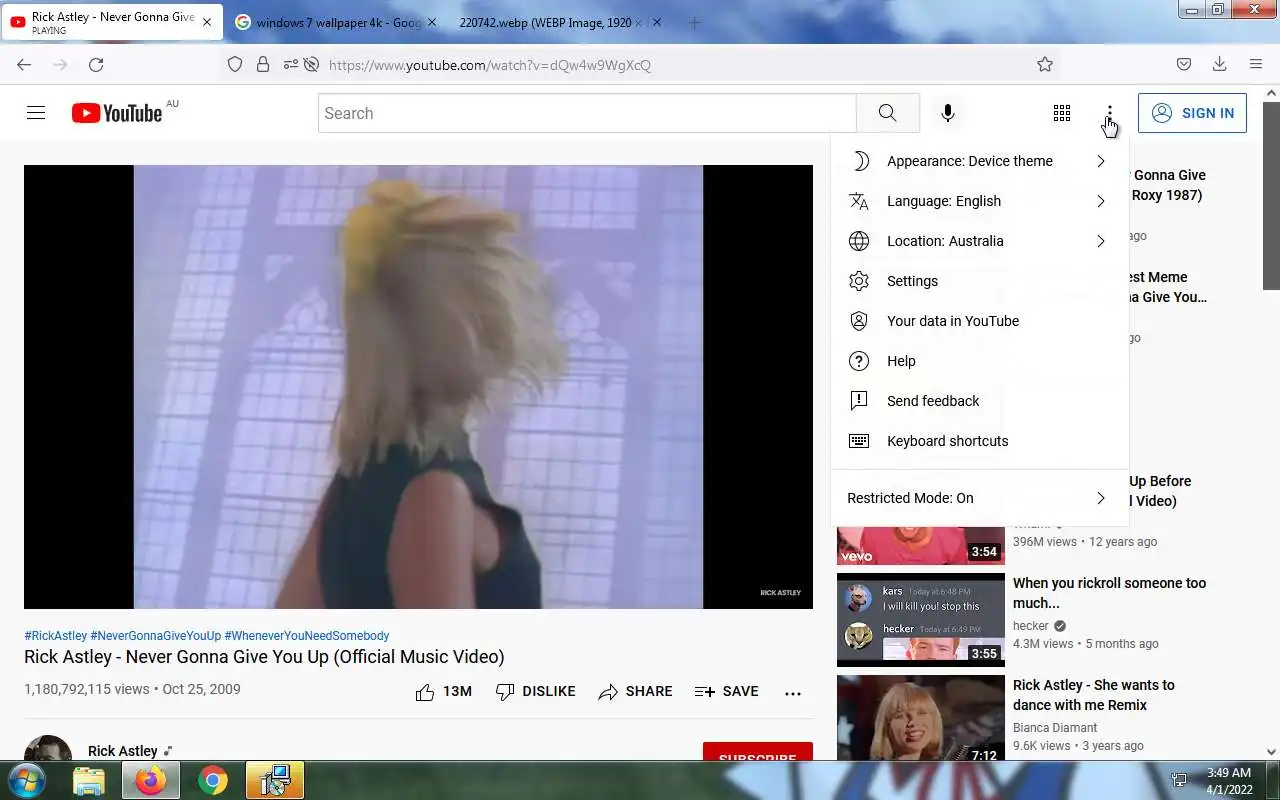Open Location: Australia submenu

[x=980, y=241]
